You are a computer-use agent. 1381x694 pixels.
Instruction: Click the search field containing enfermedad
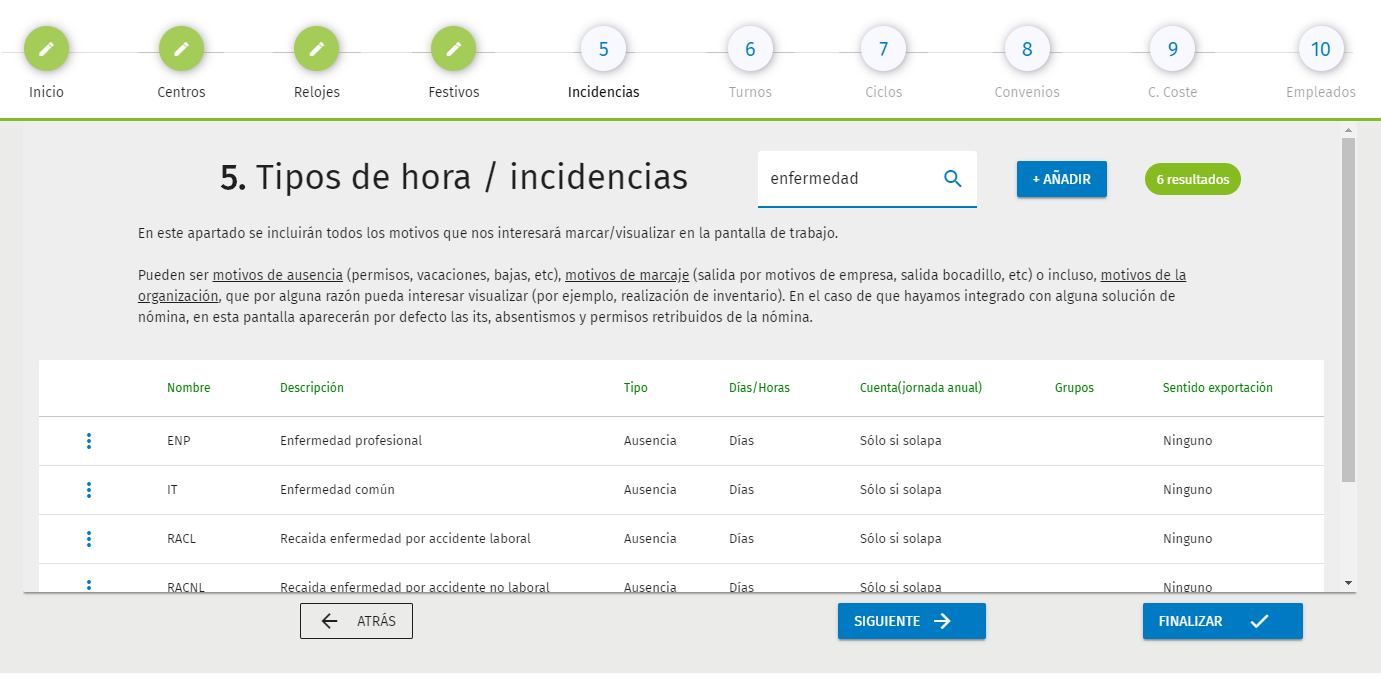(x=867, y=179)
